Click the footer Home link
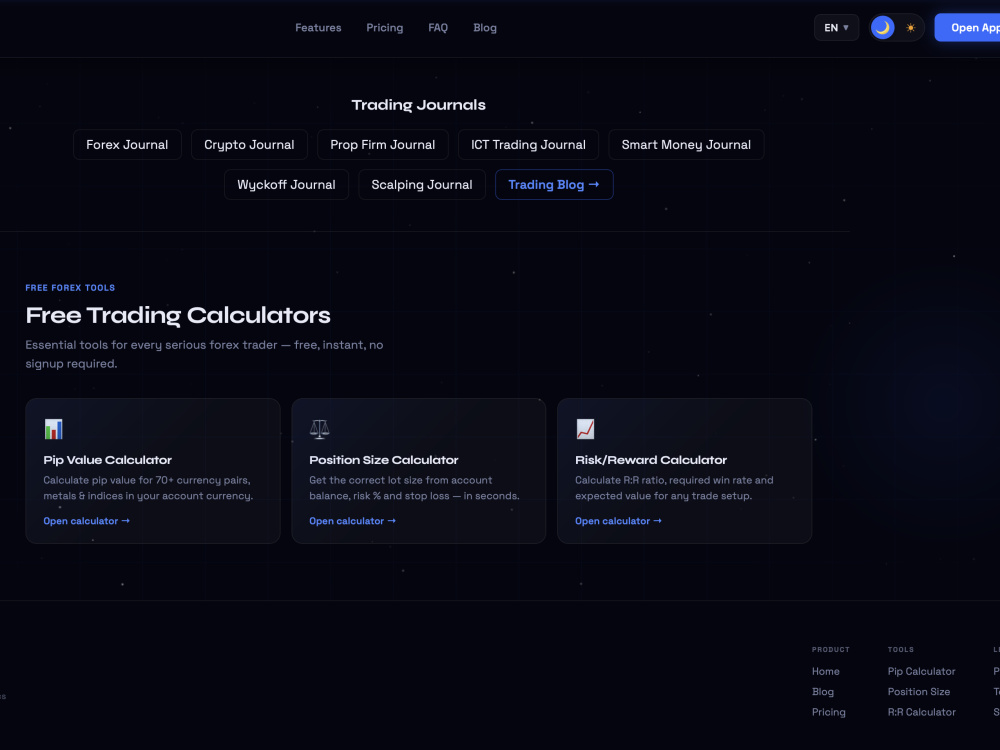This screenshot has width=1000, height=750. pos(826,672)
